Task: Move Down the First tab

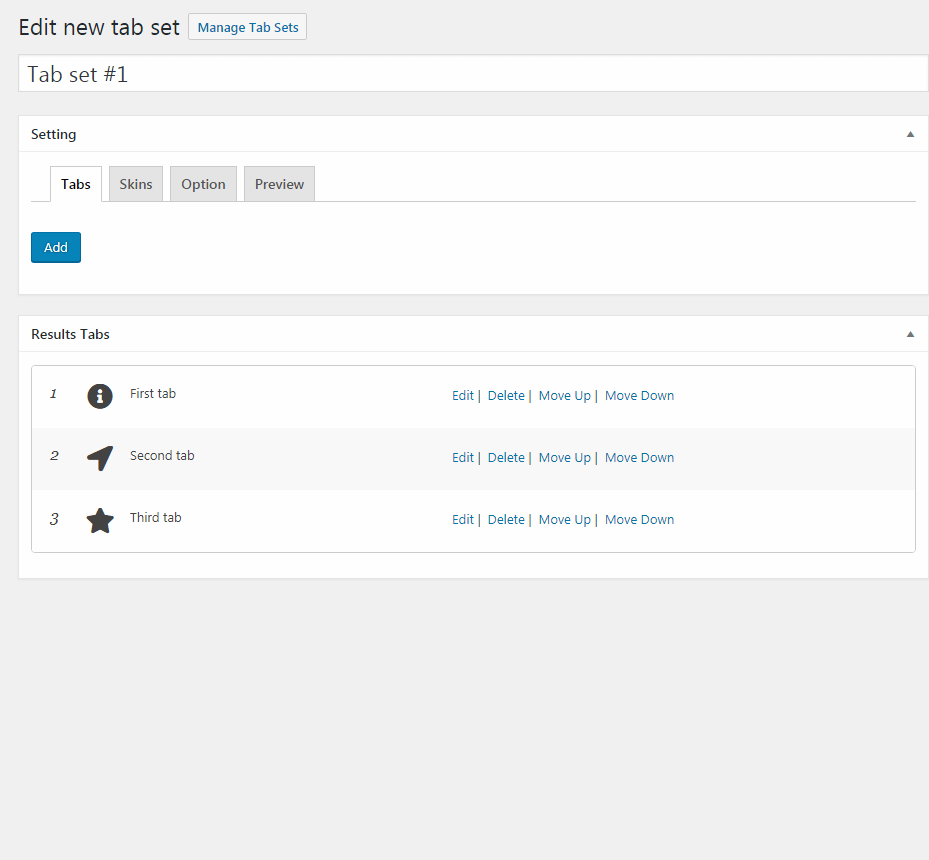Action: pyautogui.click(x=639, y=396)
